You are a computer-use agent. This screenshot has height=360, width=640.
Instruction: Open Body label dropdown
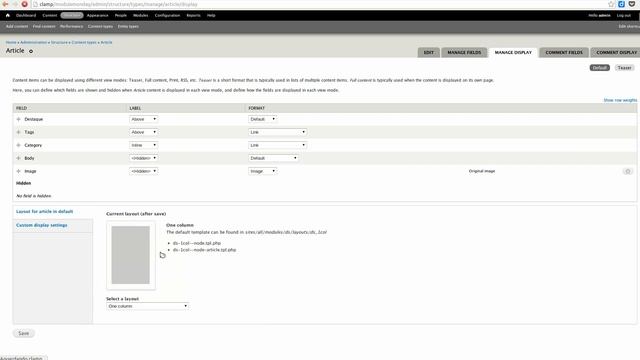tap(143, 158)
